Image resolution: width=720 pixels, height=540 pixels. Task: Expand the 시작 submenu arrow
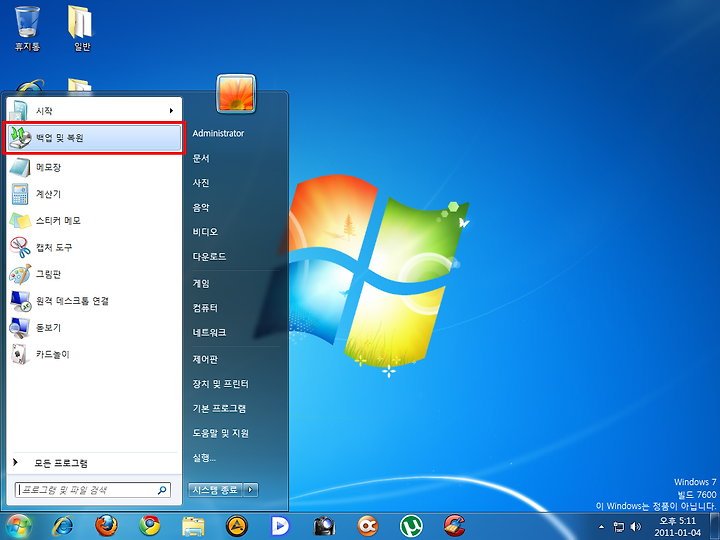(171, 111)
